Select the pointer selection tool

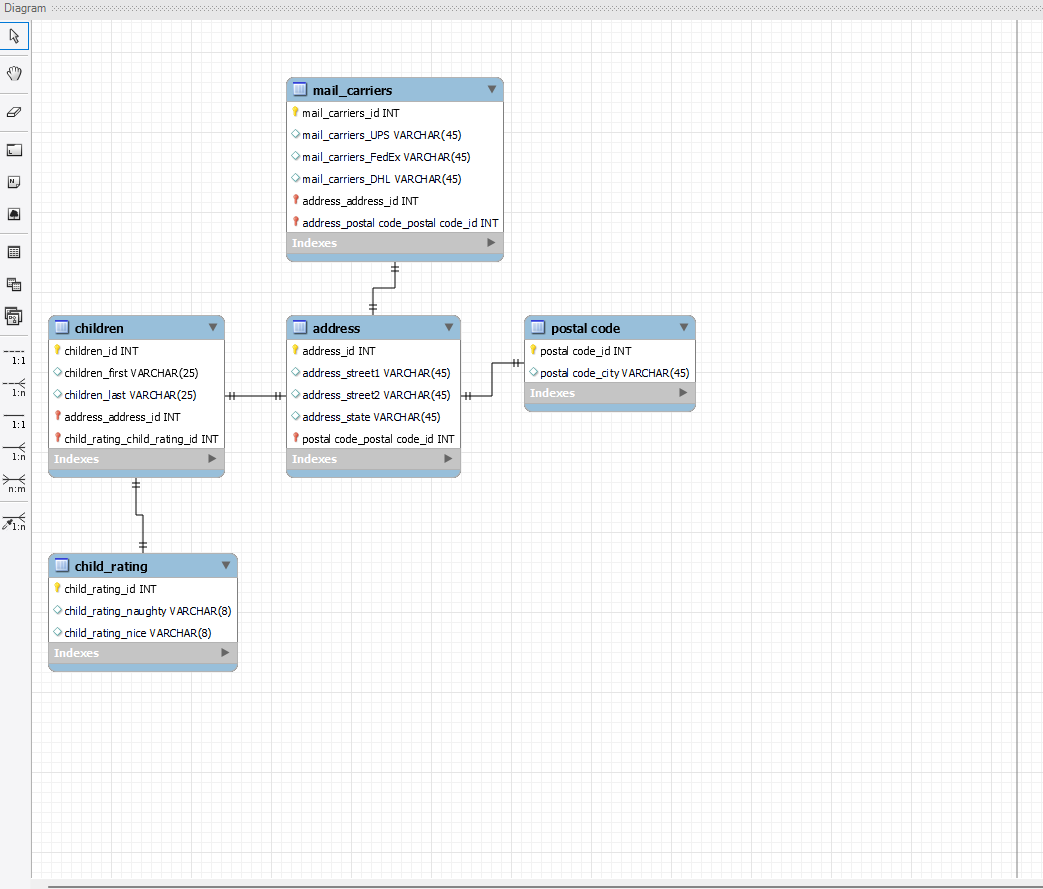[14, 36]
